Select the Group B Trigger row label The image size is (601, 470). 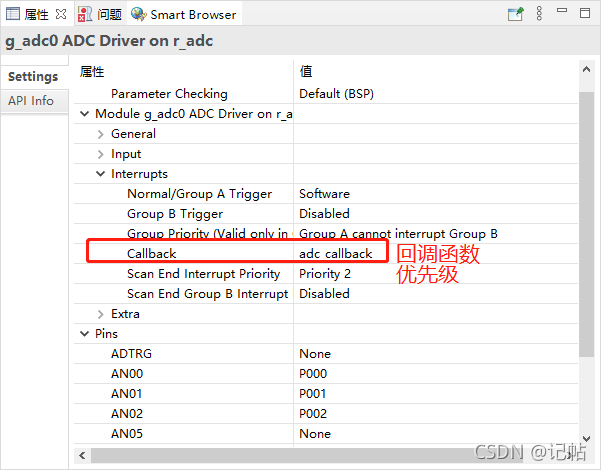[175, 214]
